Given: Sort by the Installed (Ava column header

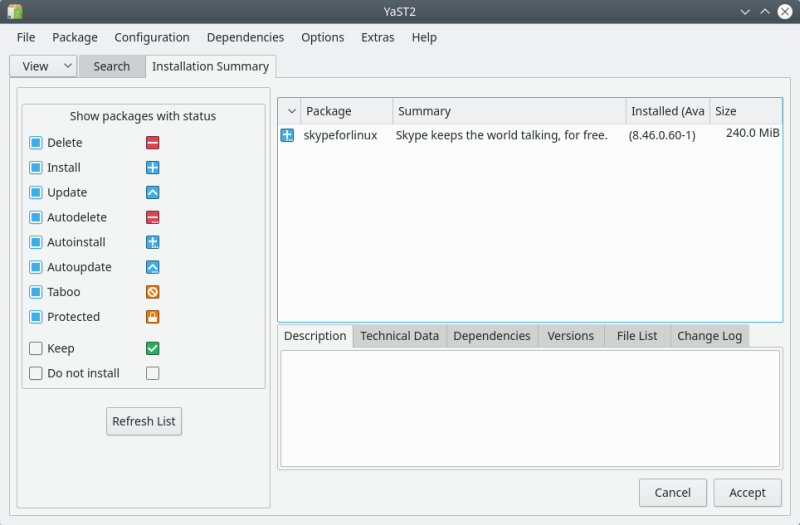Looking at the screenshot, I should pyautogui.click(x=668, y=111).
